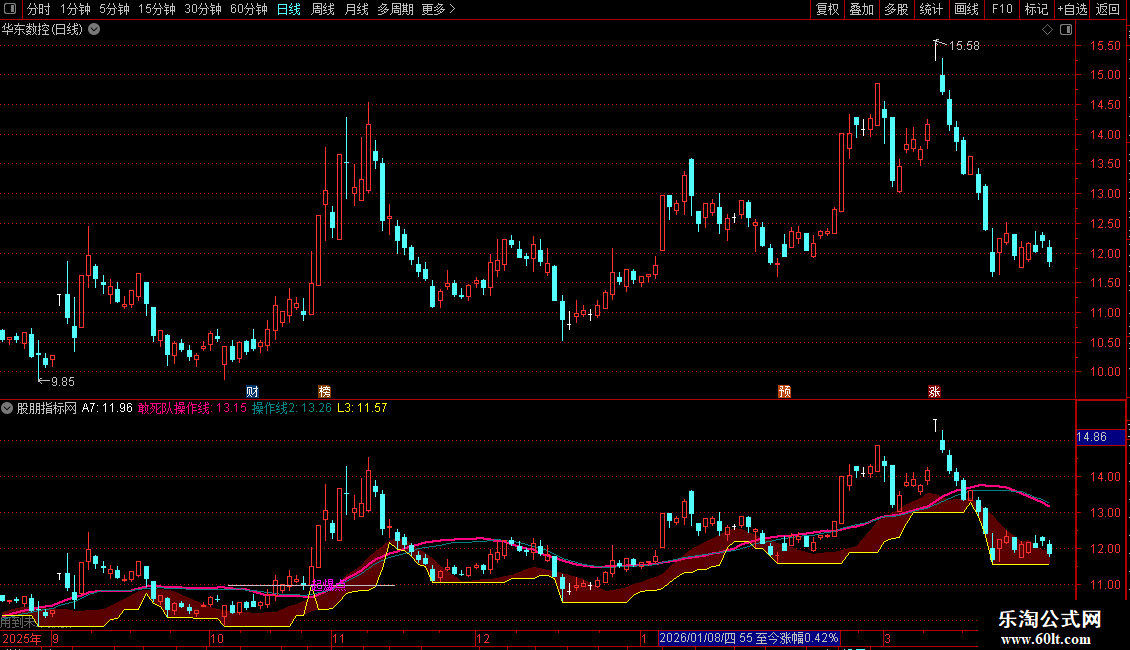This screenshot has width=1130, height=650.
Task: Switch to 周线 weekly chart
Action: (x=322, y=9)
